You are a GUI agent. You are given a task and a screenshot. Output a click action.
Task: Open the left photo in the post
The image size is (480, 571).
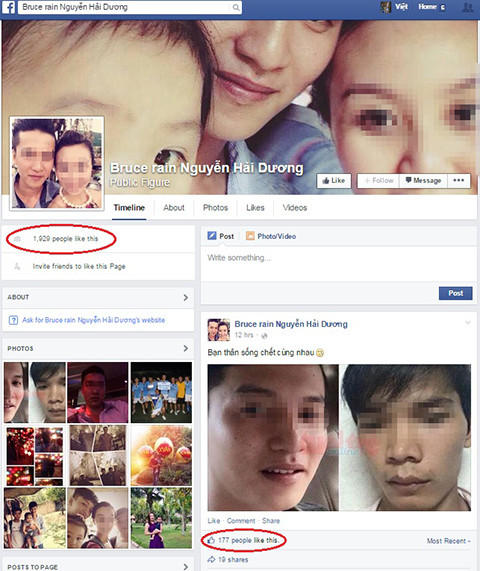click(x=273, y=437)
